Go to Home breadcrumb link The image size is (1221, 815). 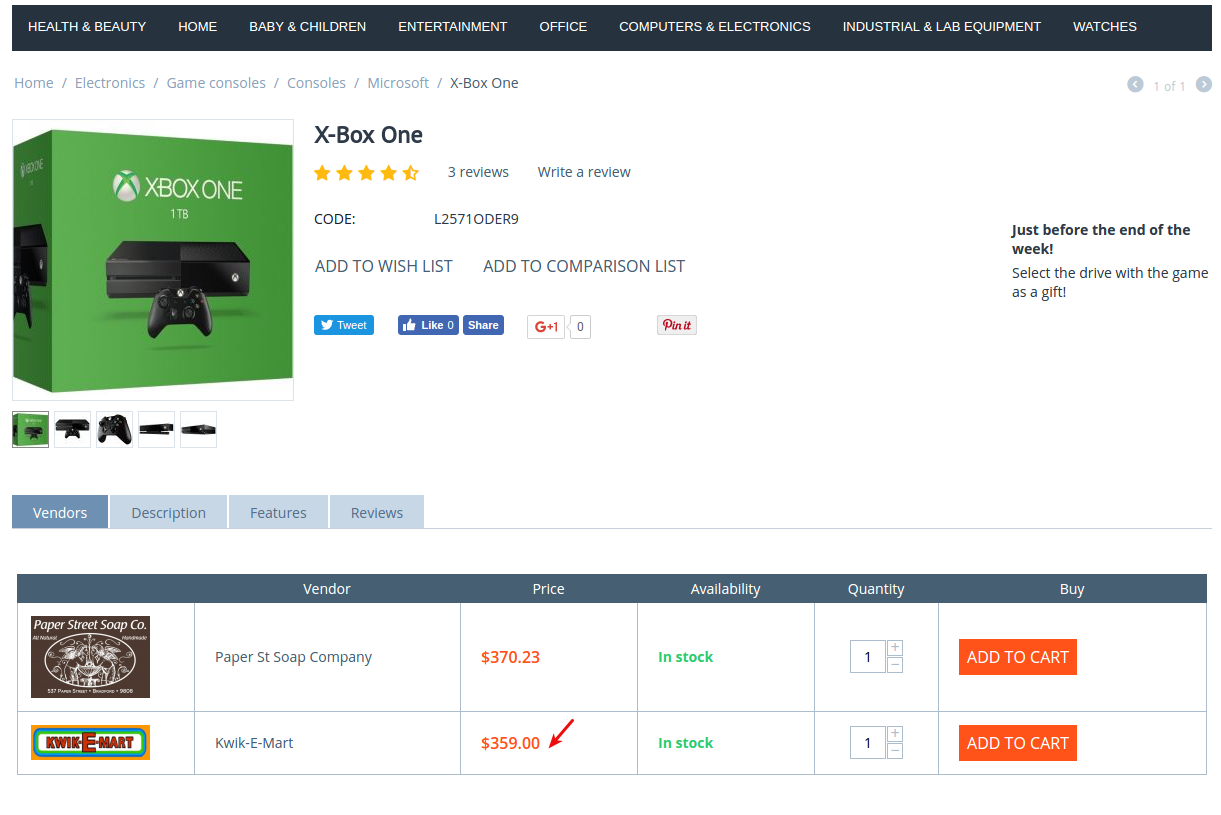34,83
